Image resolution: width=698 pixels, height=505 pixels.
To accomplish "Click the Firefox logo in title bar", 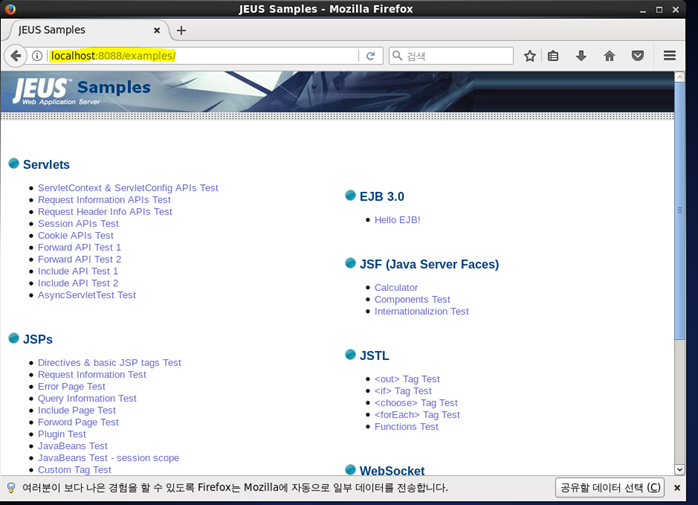I will pos(10,9).
